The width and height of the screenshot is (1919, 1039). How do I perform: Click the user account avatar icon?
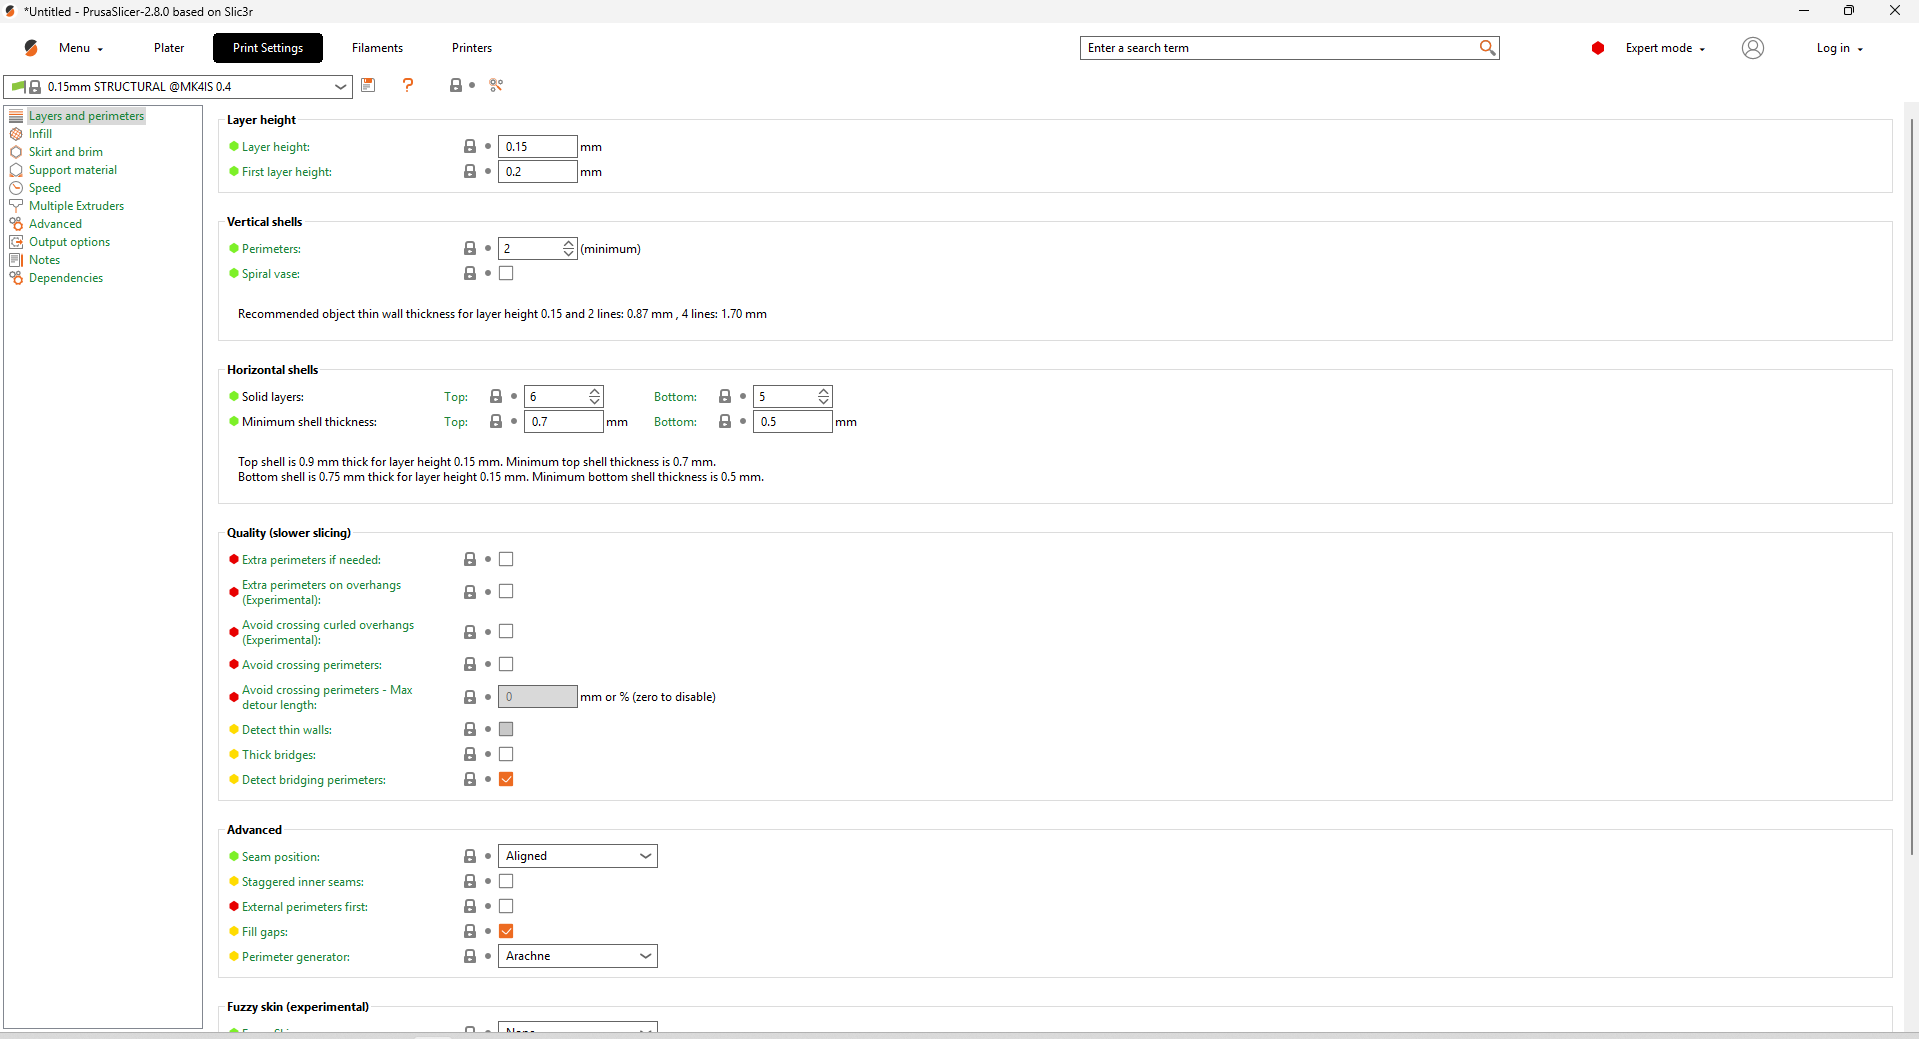(x=1752, y=48)
